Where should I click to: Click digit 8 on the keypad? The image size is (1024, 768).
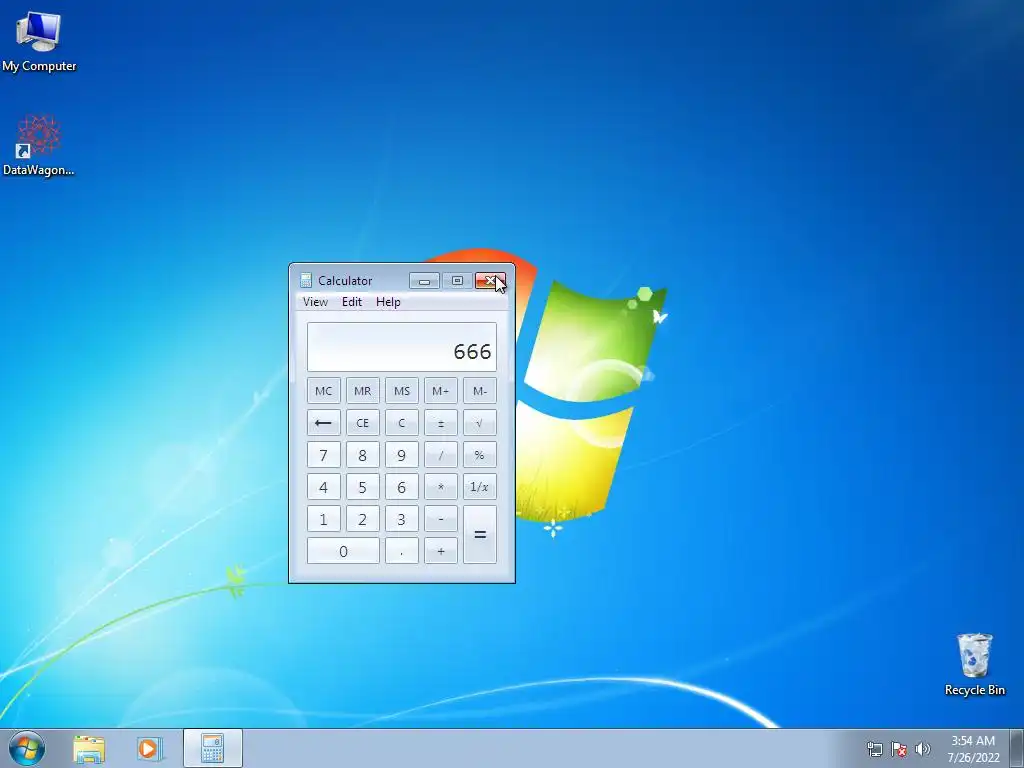pos(362,455)
